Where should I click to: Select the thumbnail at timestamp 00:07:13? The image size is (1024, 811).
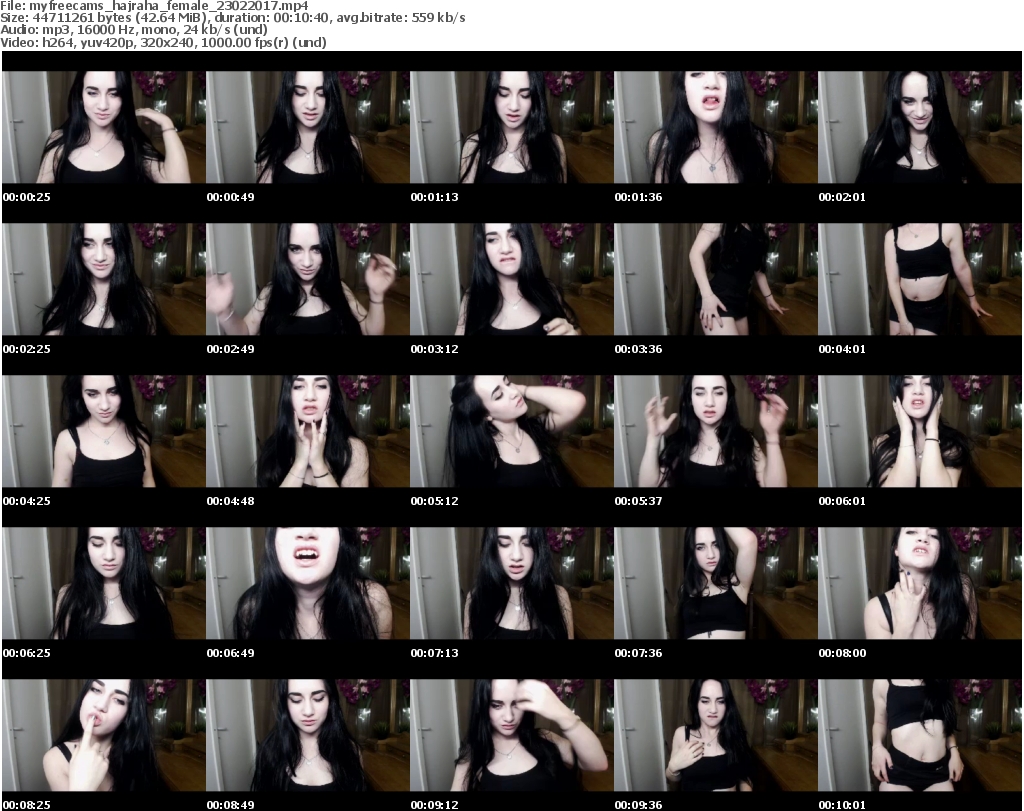click(511, 583)
